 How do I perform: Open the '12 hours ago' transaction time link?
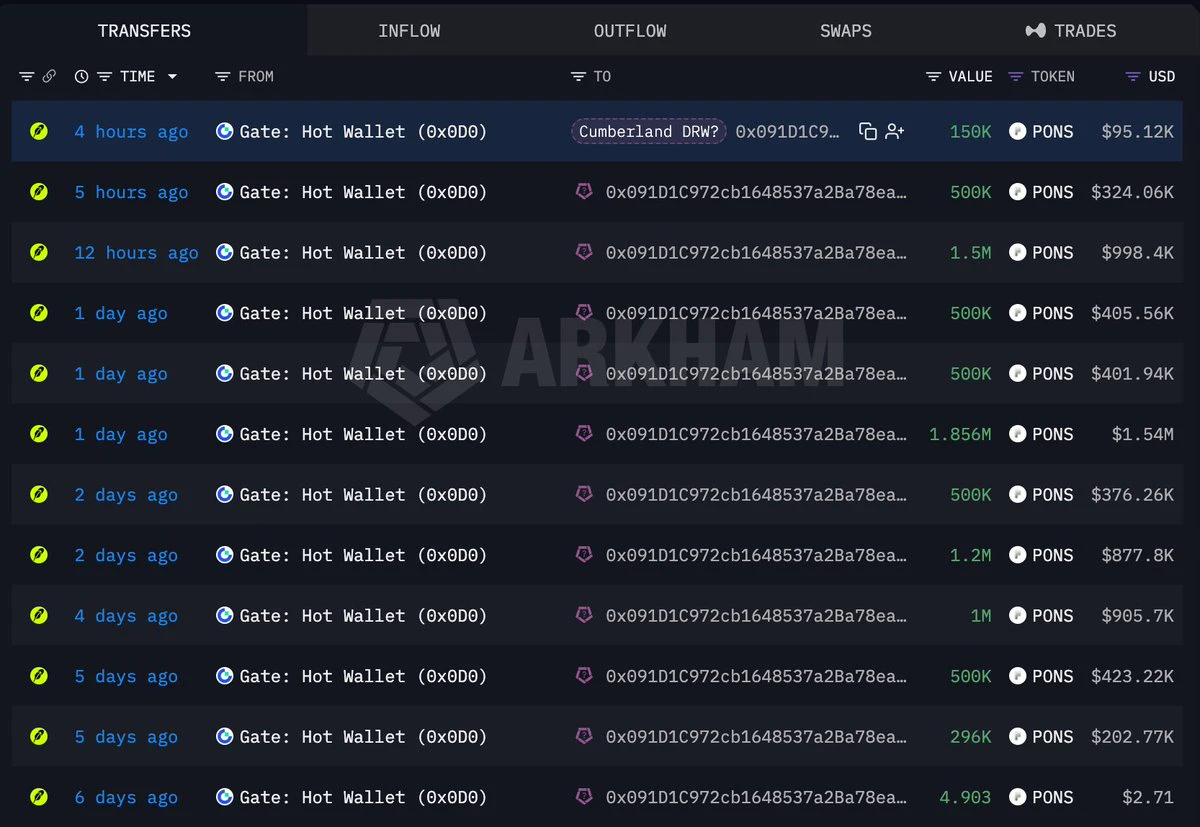[136, 253]
